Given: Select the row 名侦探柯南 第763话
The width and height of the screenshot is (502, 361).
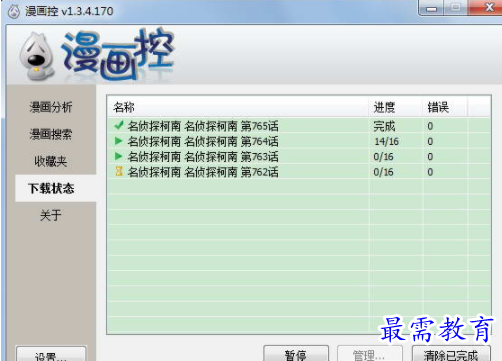Looking at the screenshot, I should 299,156.
